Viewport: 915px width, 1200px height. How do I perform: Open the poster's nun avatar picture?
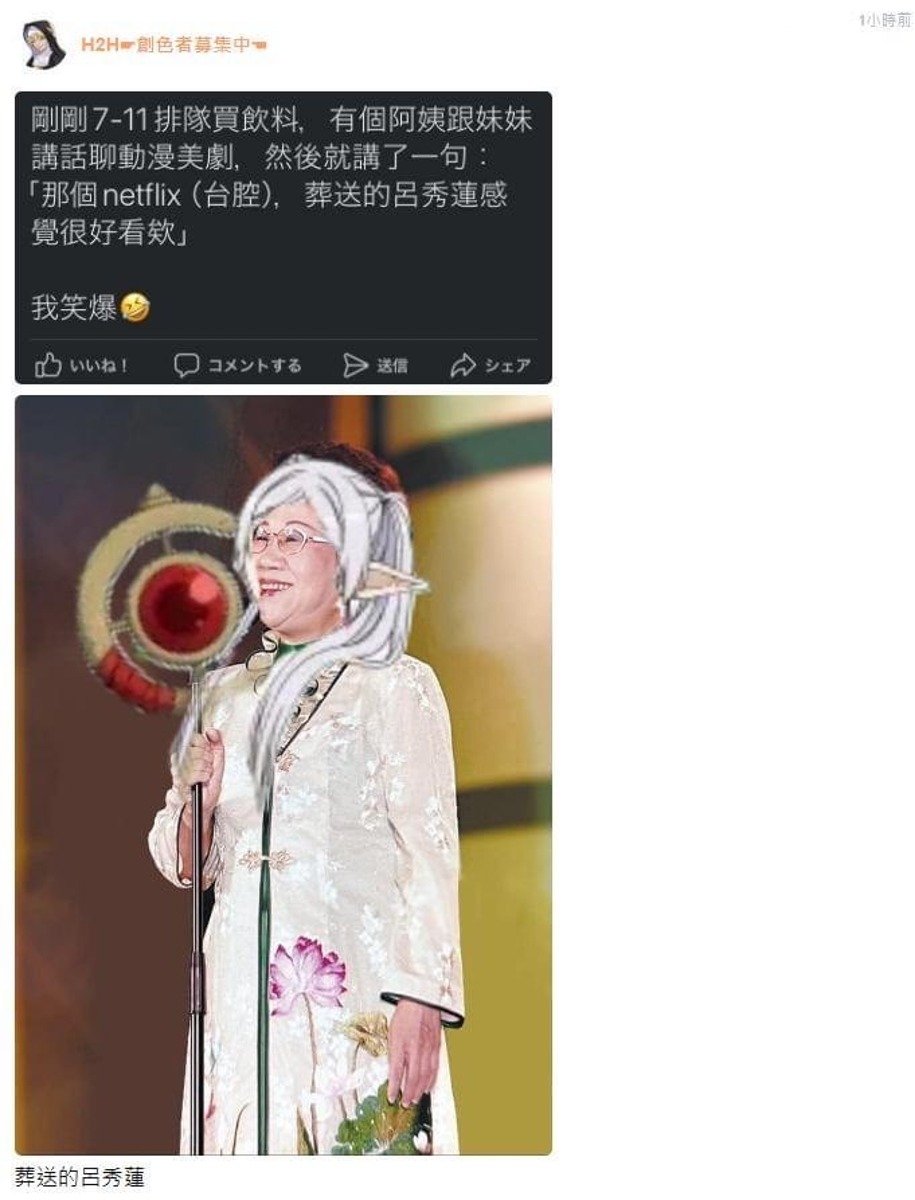43,44
